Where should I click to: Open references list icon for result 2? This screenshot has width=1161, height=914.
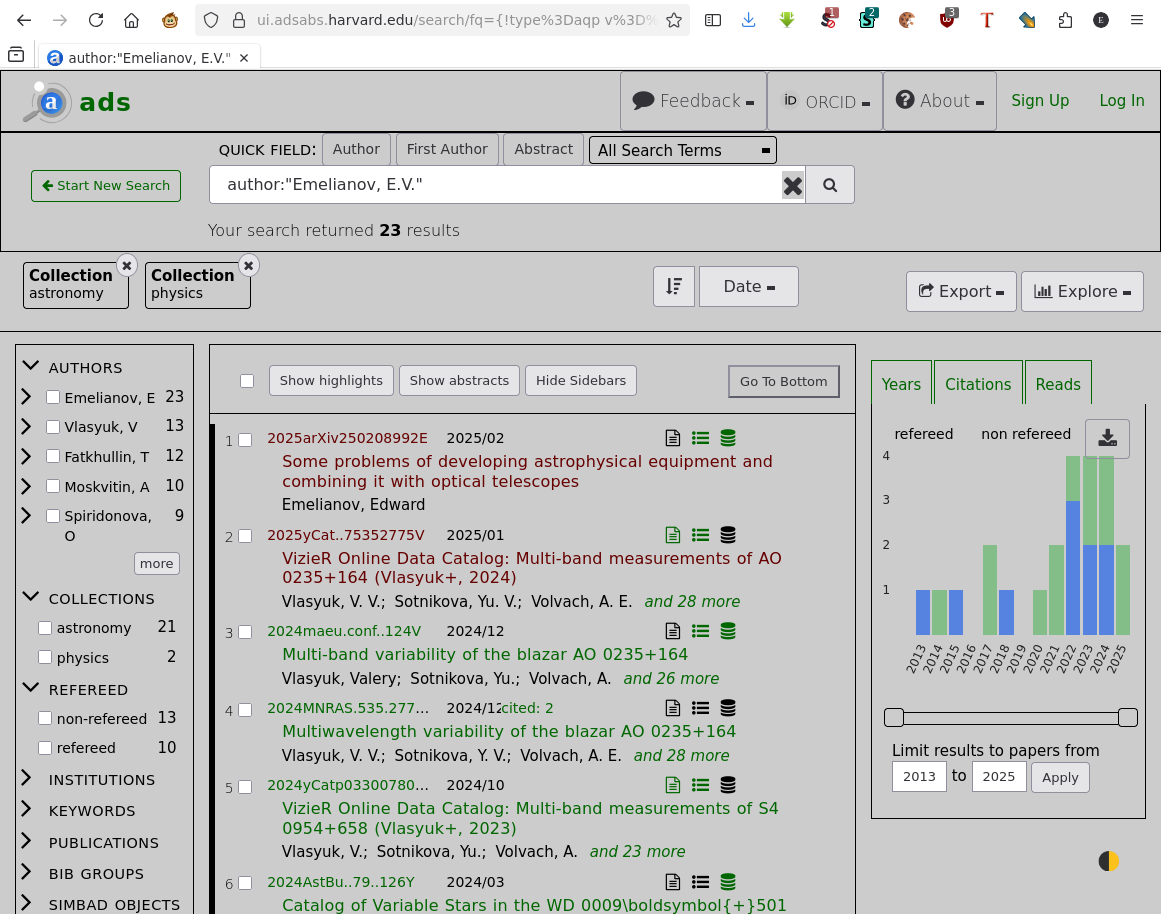pos(700,535)
